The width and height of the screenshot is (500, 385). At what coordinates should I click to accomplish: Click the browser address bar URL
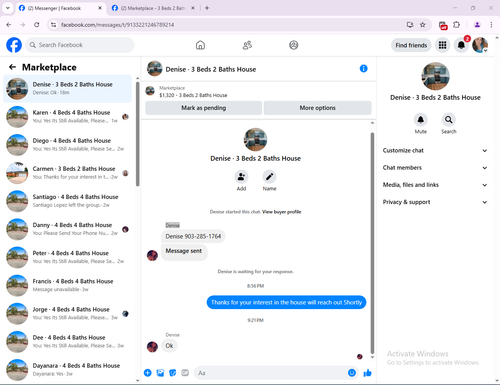click(117, 25)
